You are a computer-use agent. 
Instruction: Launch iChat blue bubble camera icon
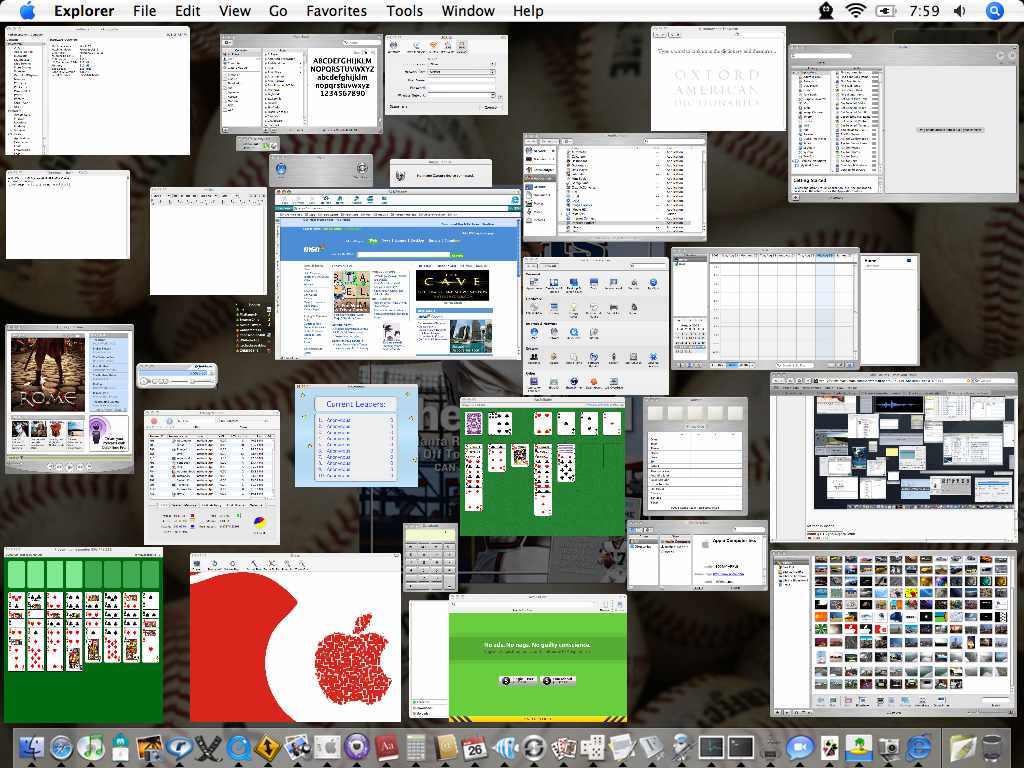coord(800,747)
